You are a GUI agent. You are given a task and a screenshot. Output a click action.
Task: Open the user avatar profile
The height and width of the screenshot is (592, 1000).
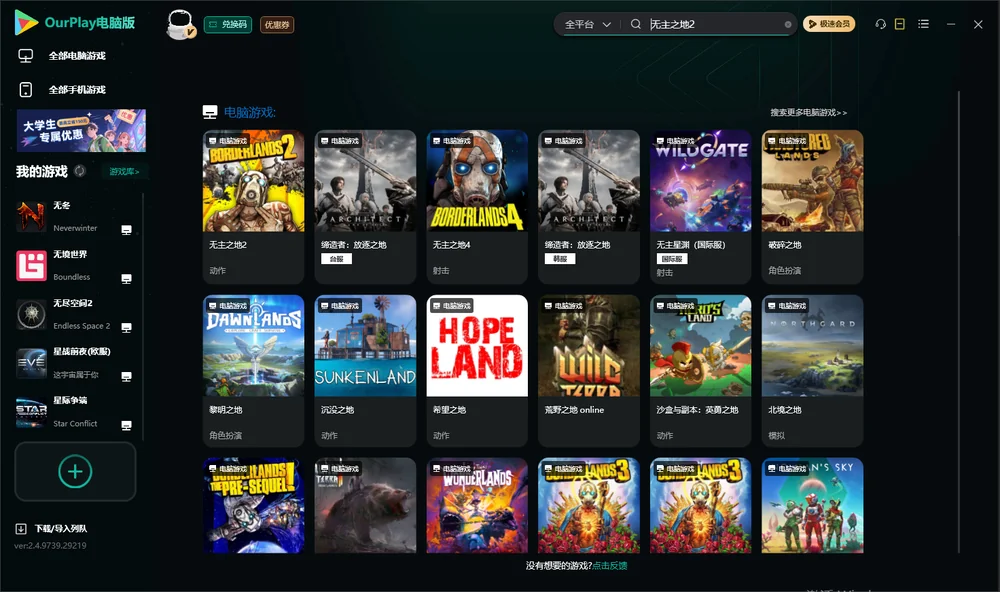click(x=180, y=24)
